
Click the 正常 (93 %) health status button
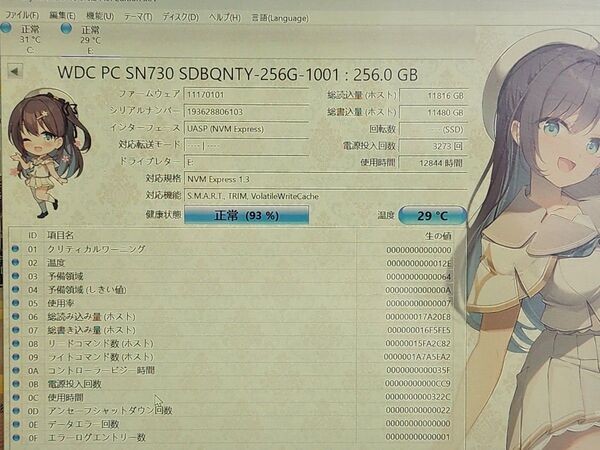click(x=246, y=215)
